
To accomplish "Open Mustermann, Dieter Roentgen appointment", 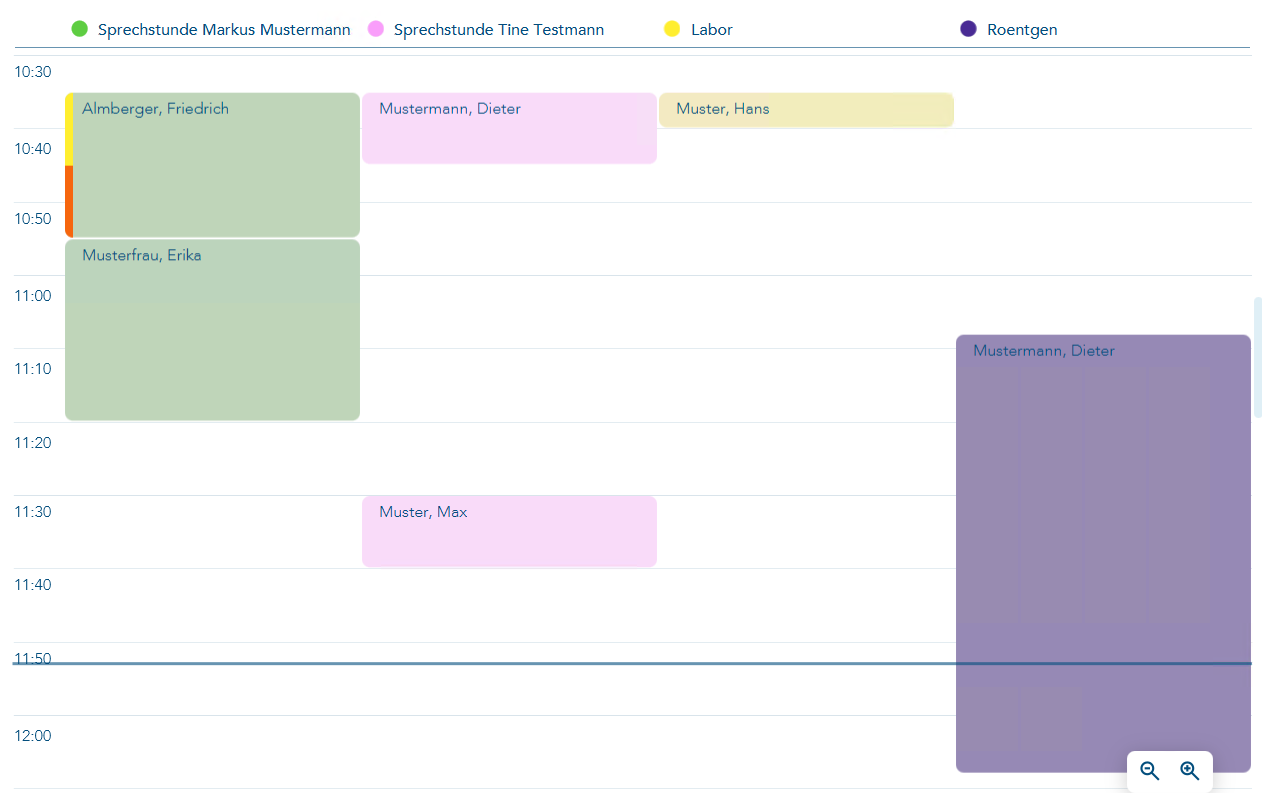I will coord(1103,550).
